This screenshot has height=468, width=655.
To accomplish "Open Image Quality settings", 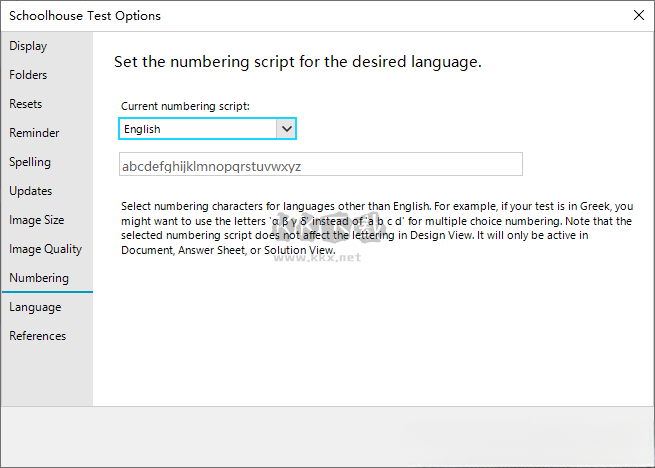I will tap(46, 249).
